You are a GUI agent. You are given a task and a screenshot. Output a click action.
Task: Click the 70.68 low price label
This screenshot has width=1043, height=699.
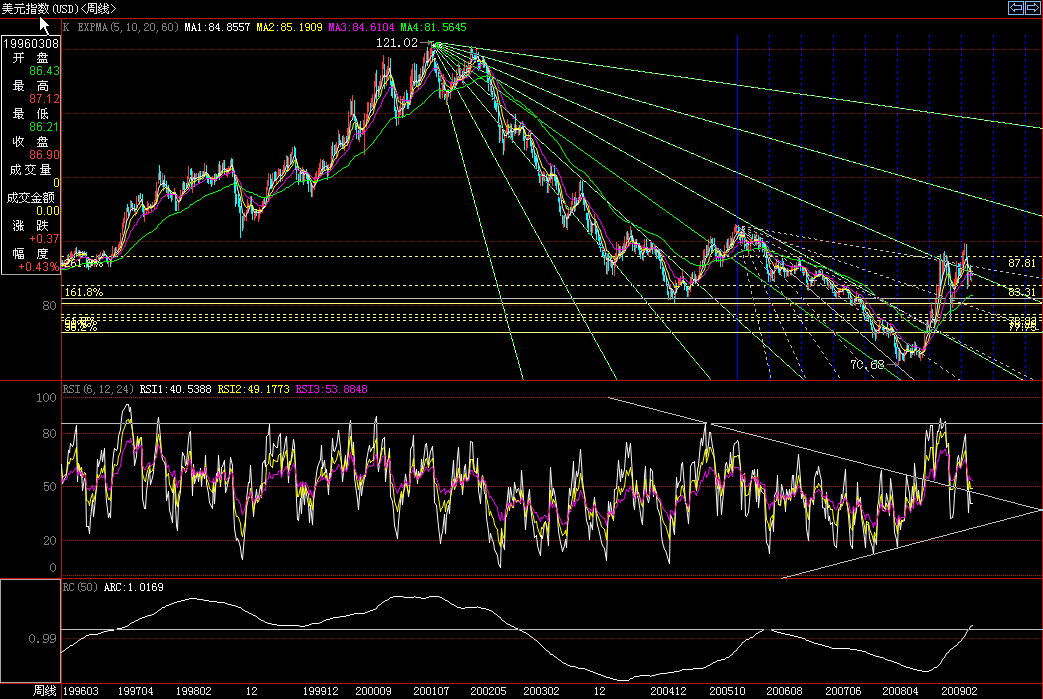(x=867, y=364)
